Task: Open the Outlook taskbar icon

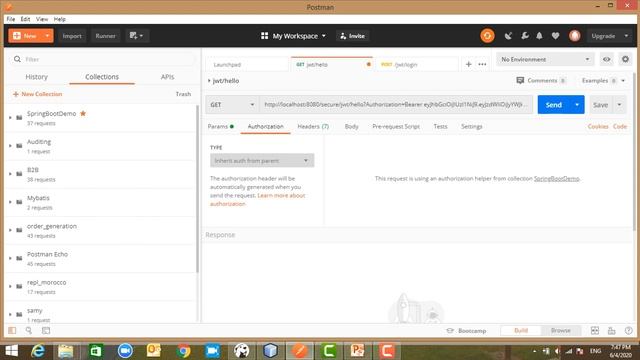Action: (x=154, y=351)
